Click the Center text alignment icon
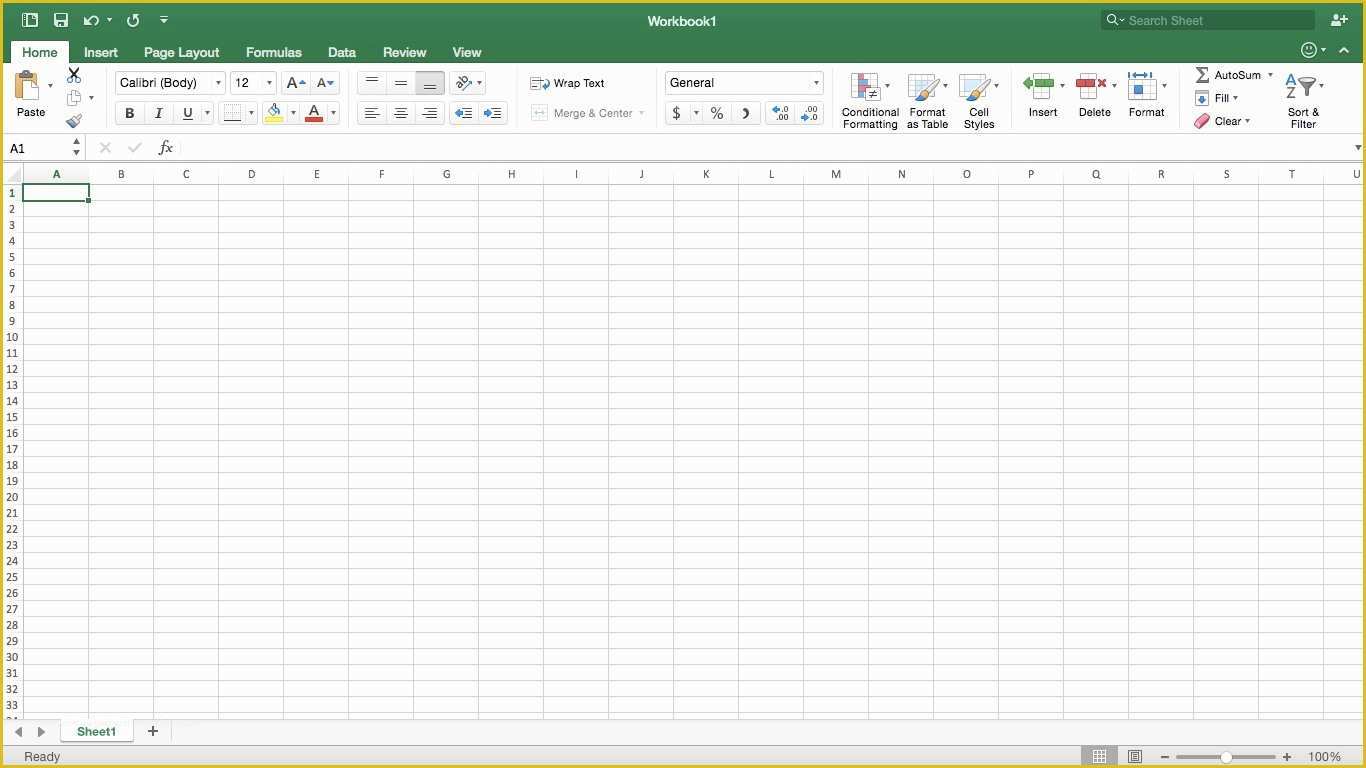 pyautogui.click(x=401, y=113)
